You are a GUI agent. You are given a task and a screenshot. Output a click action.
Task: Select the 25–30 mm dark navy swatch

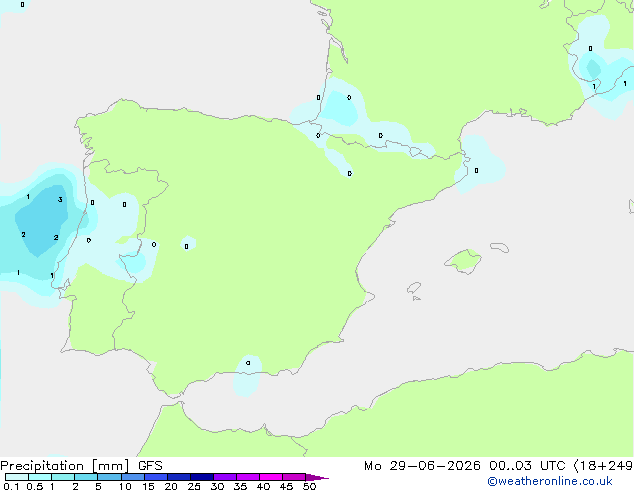(x=202, y=477)
